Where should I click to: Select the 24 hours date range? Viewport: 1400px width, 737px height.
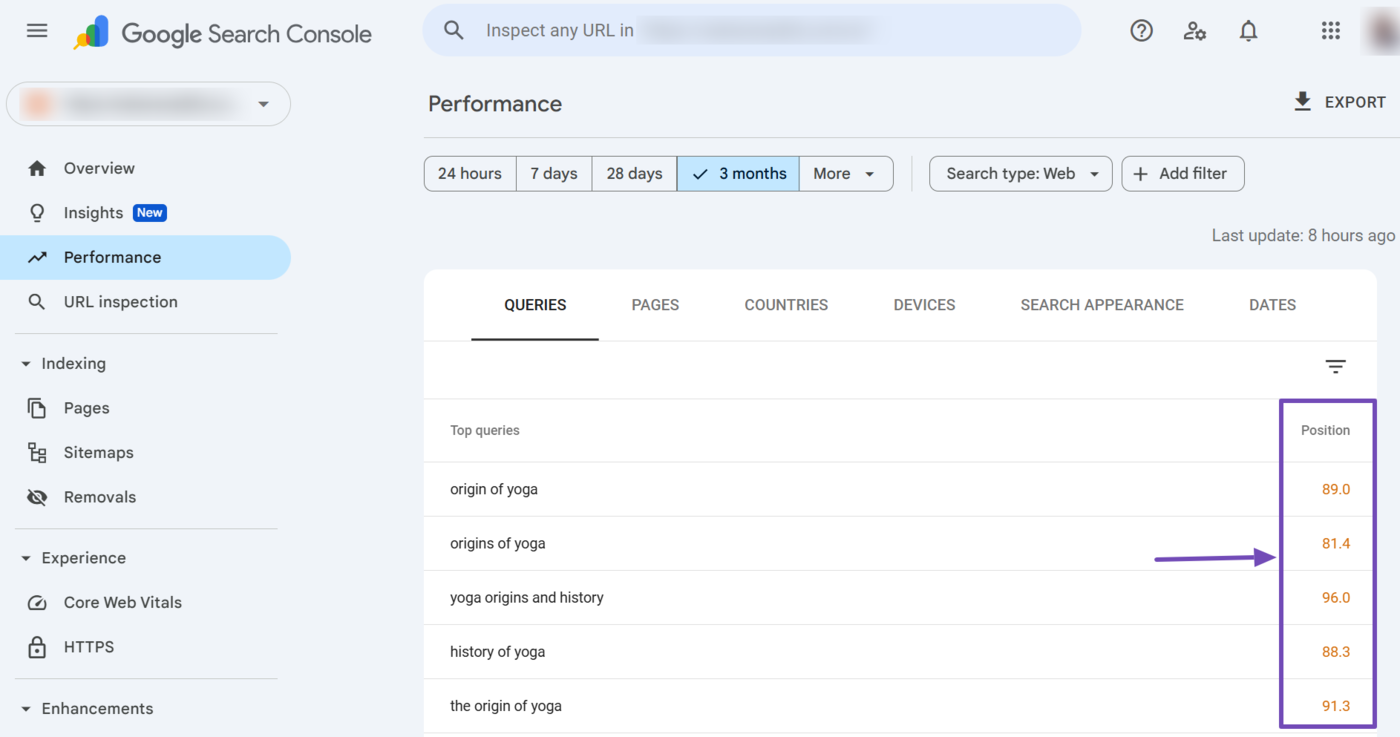click(x=469, y=173)
